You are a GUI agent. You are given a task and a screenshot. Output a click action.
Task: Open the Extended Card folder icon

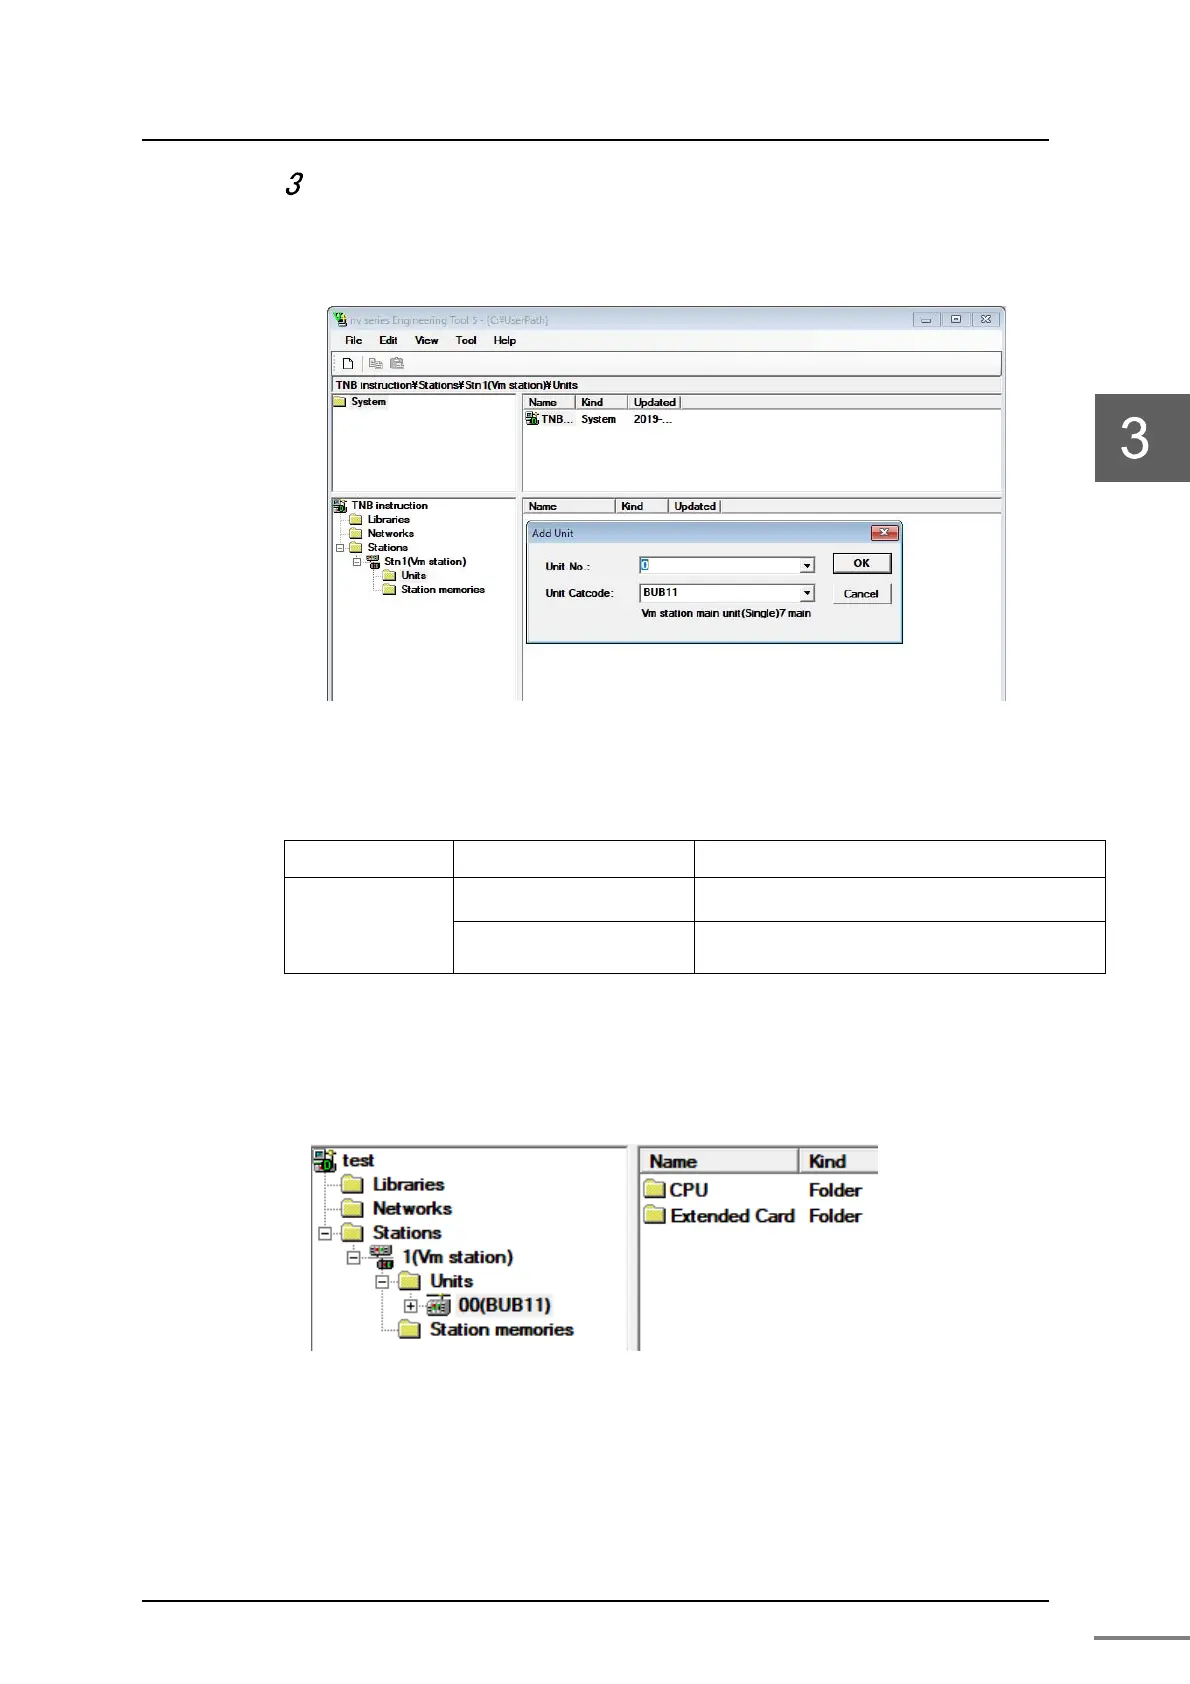coord(655,1216)
